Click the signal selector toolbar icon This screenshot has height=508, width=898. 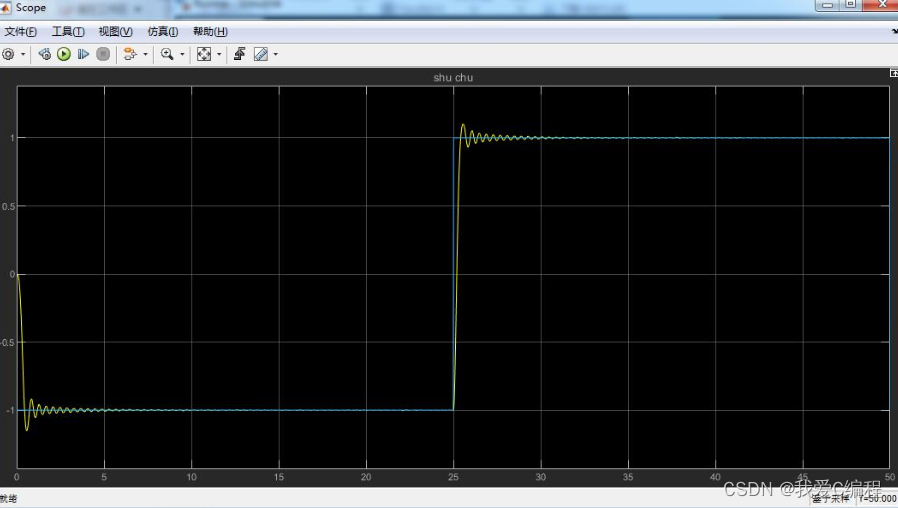[x=129, y=54]
